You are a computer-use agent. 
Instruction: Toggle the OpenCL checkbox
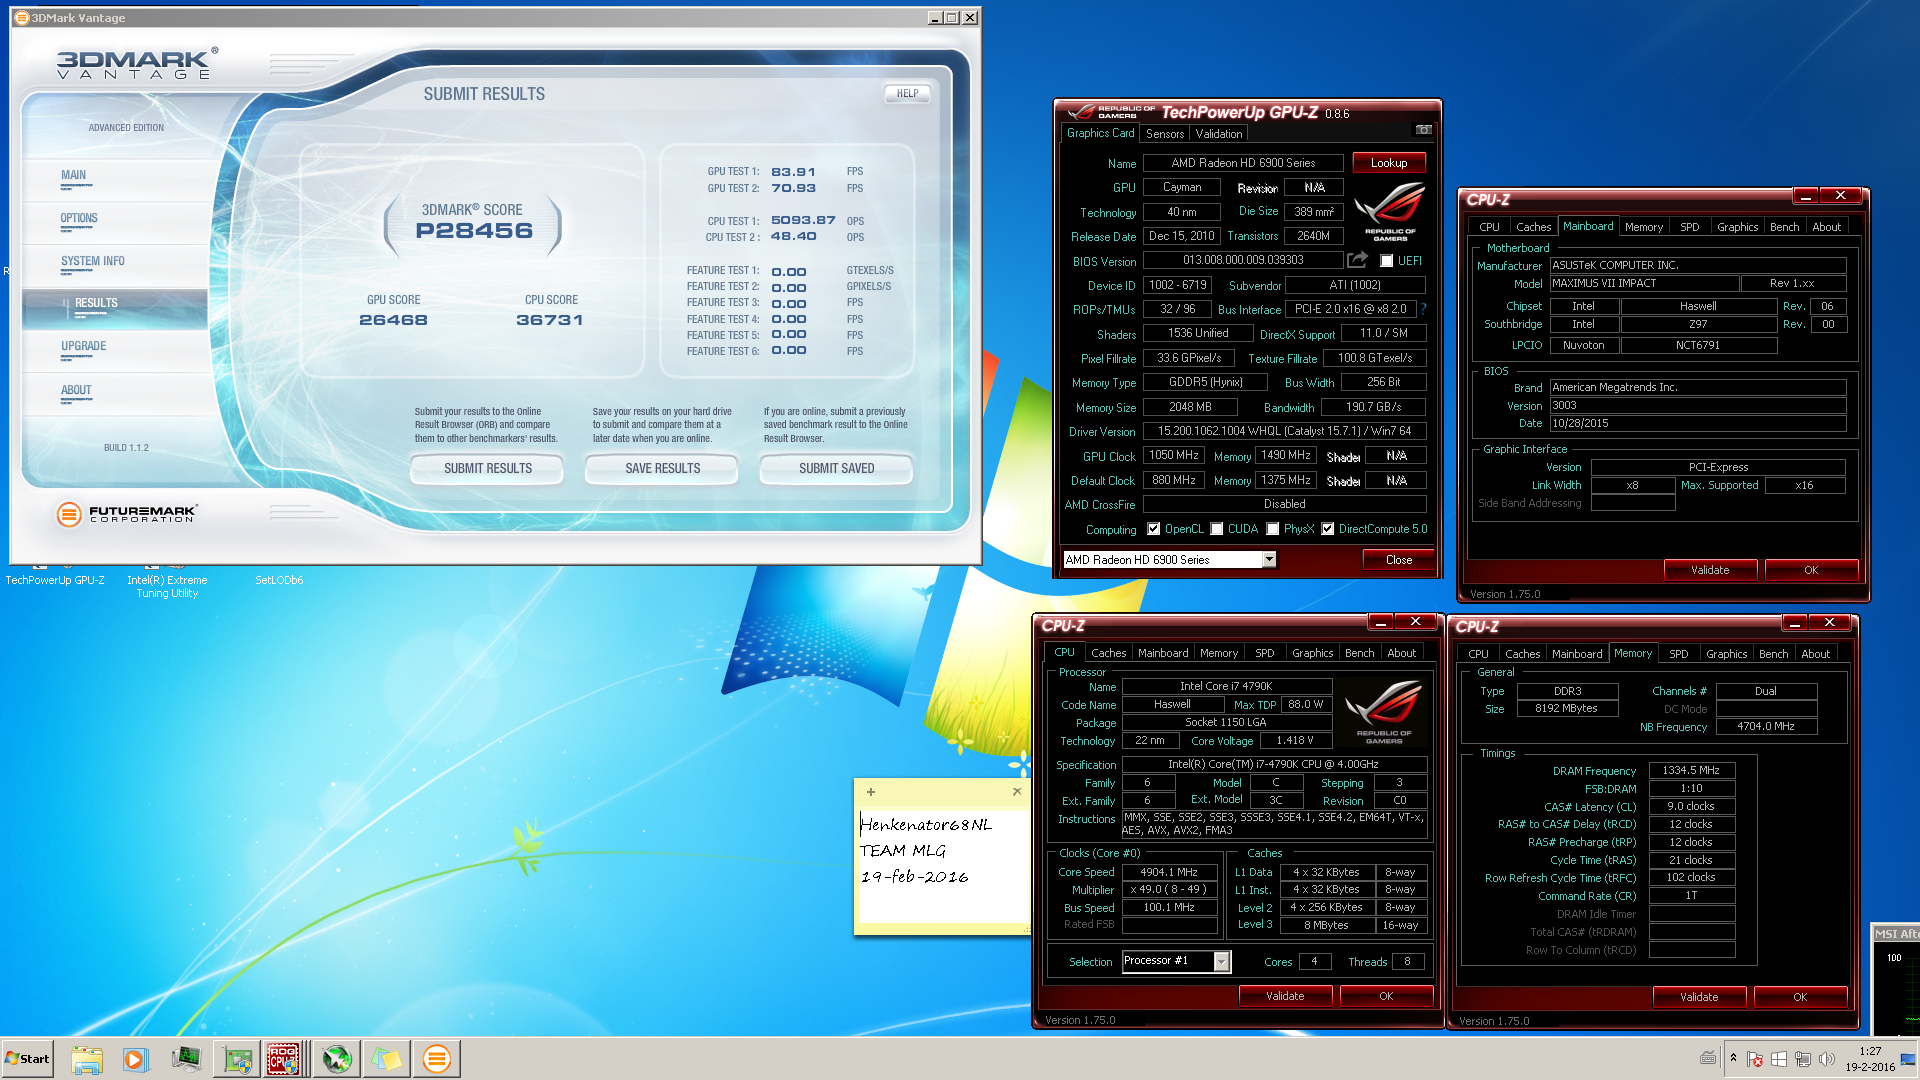1154,529
